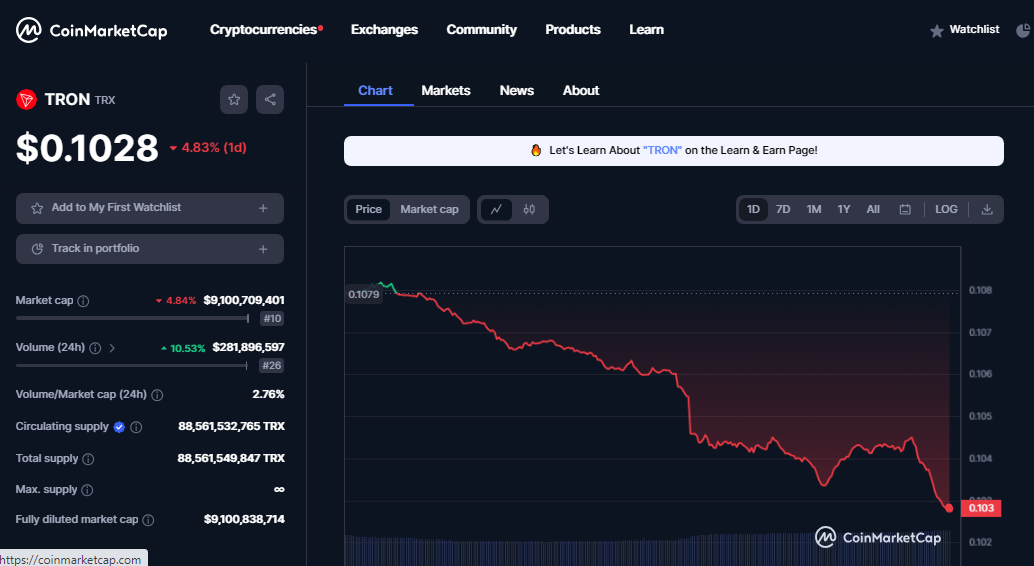Viewport: 1034px width, 566px height.
Task: Switch to line chart view
Action: [497, 209]
